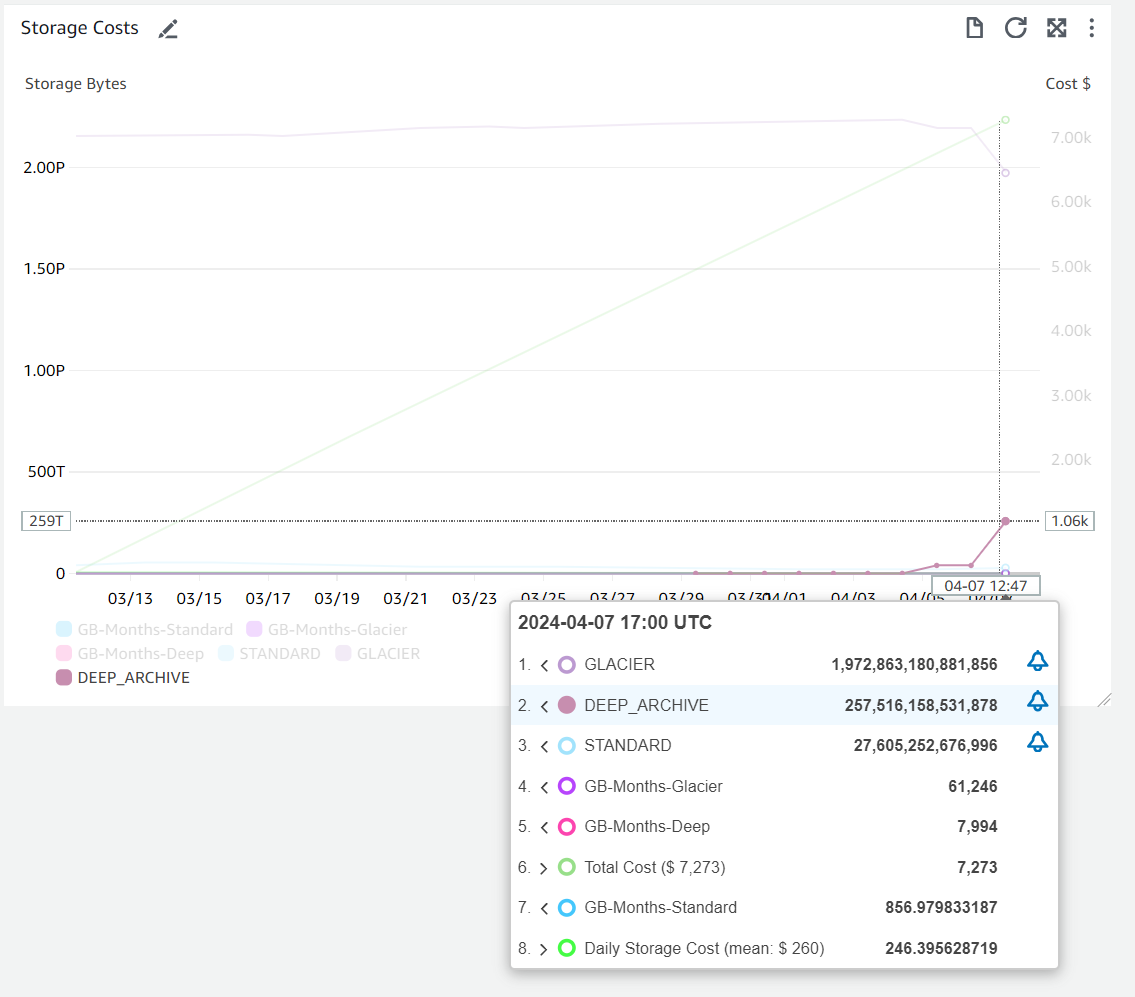
Task: Click the Storage Bytes axis title
Action: click(76, 84)
